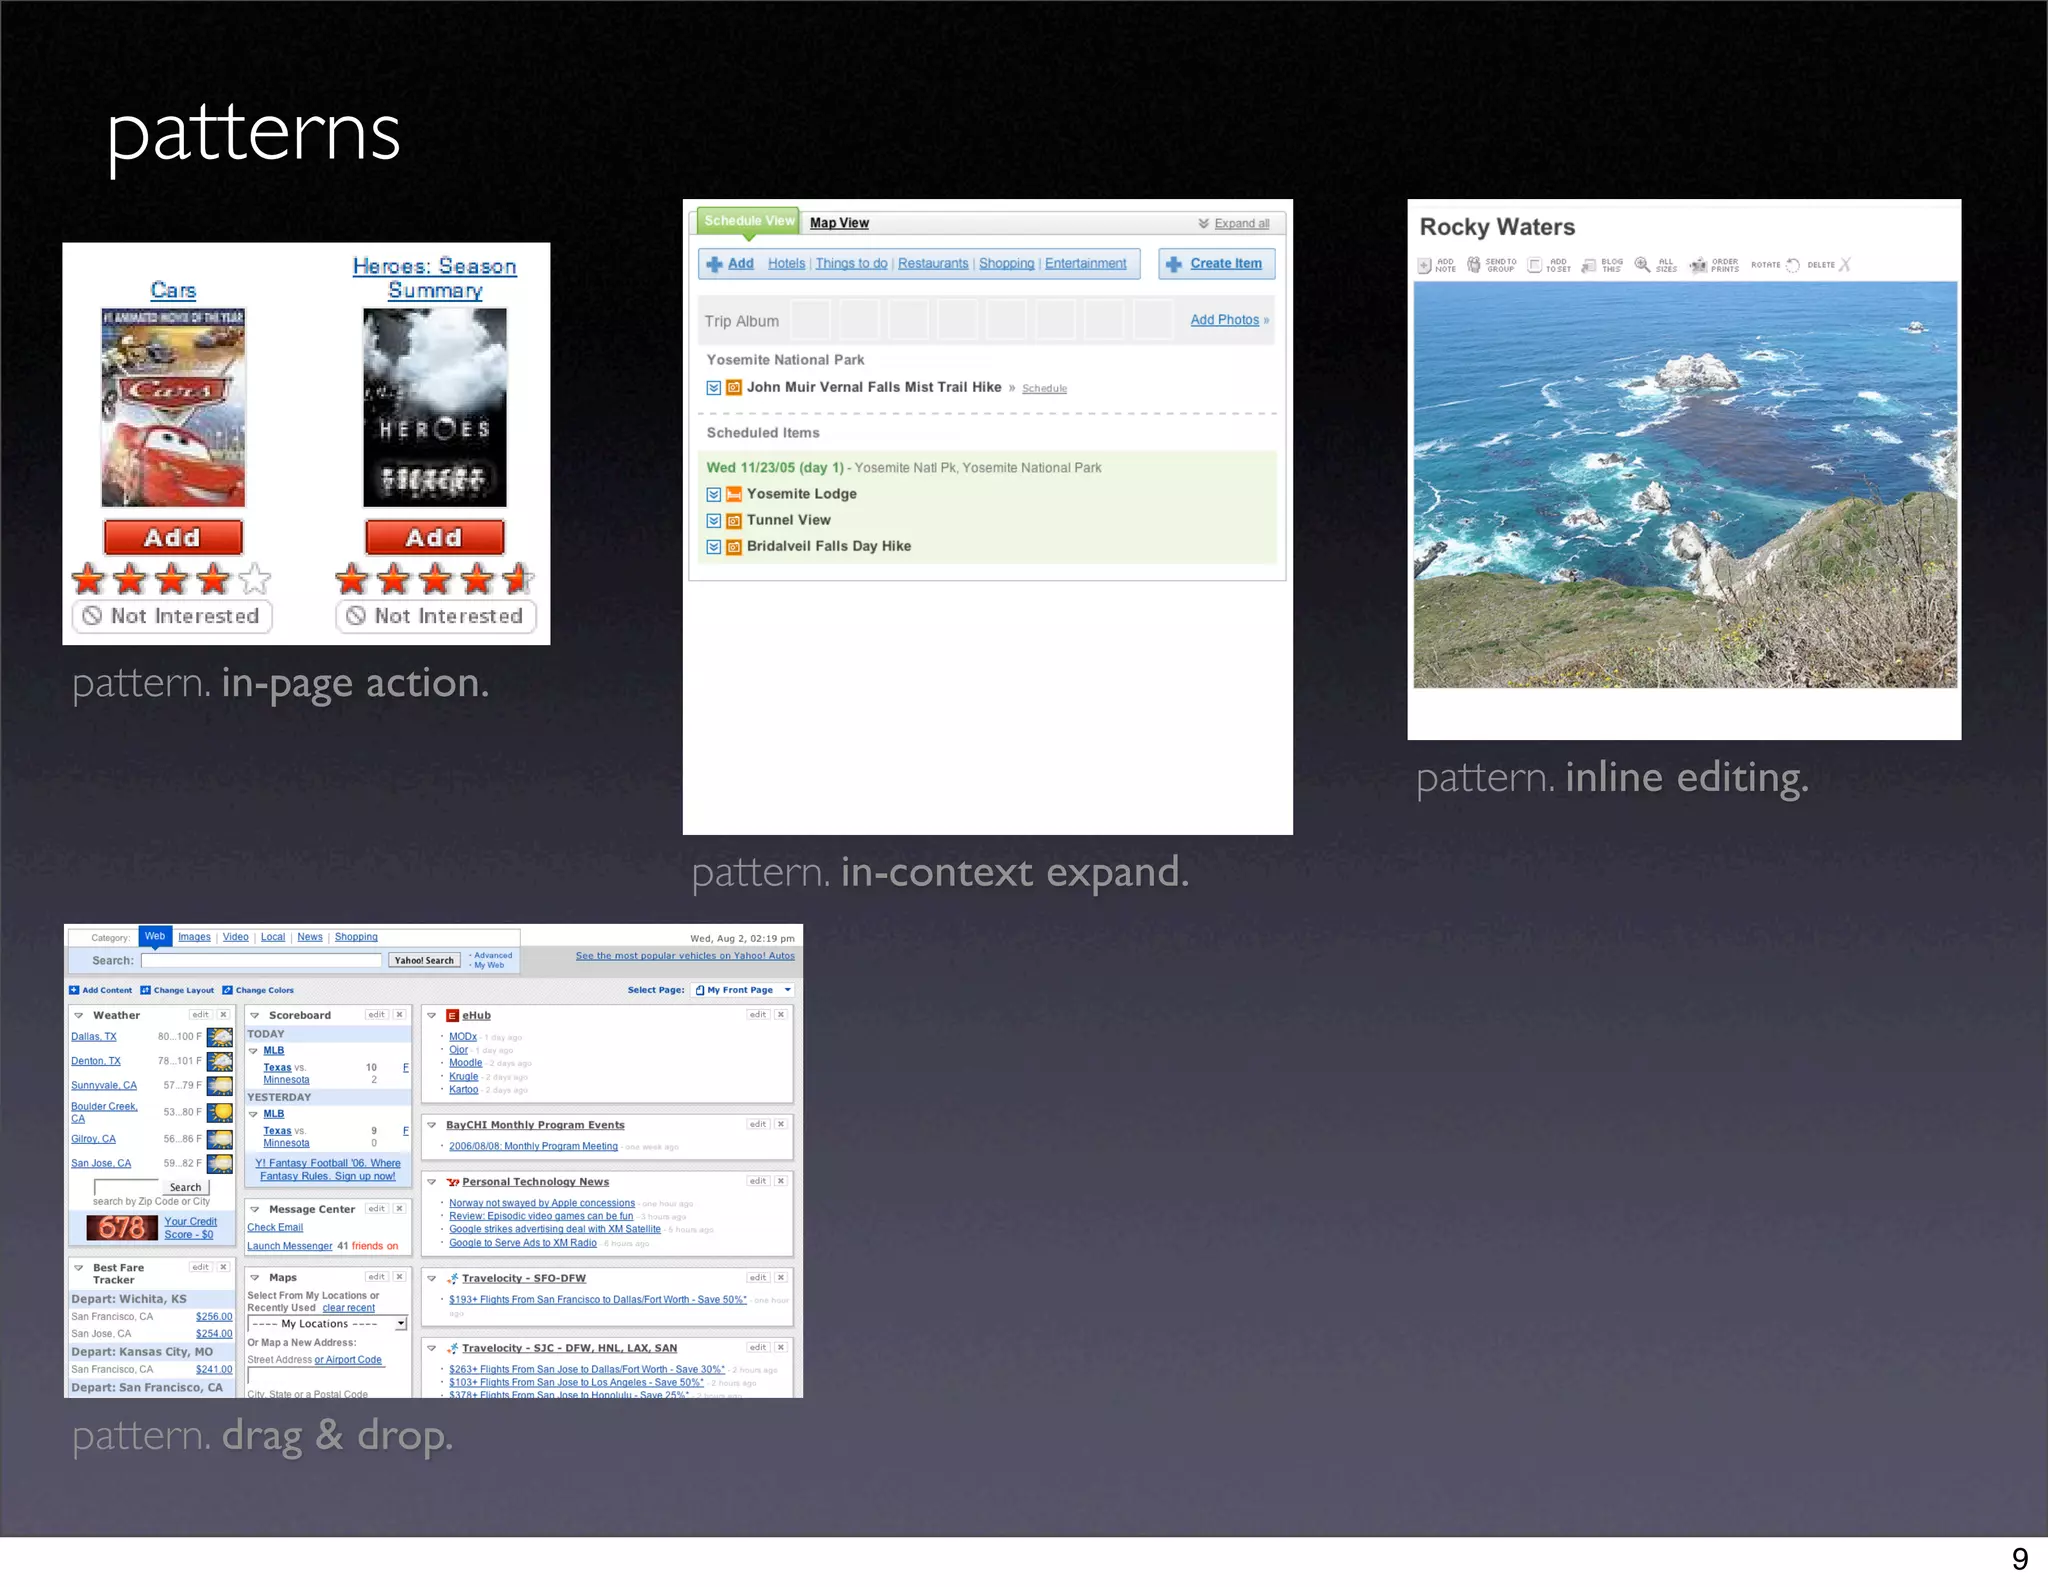Collapse the Weather module triangle

[79, 1015]
